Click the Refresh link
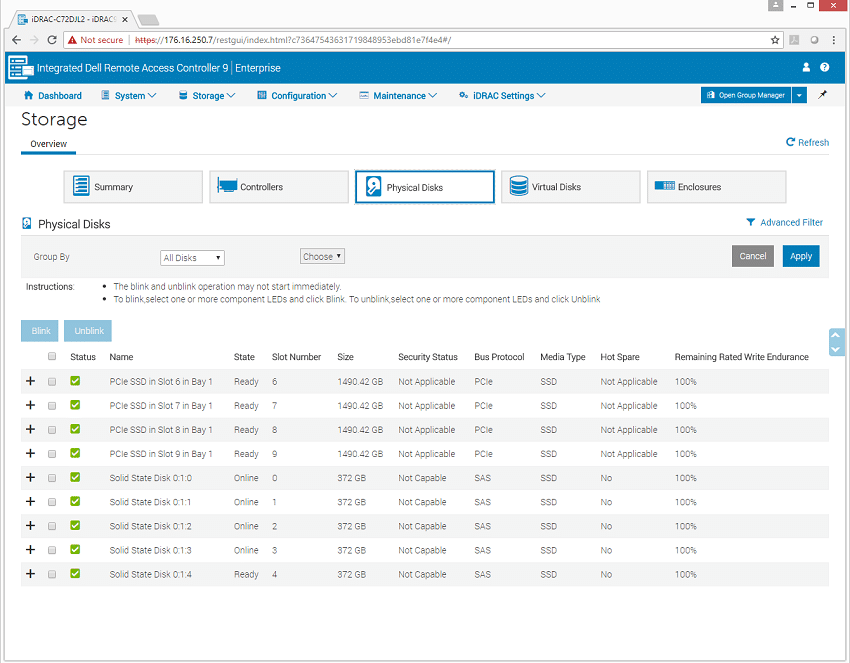This screenshot has width=850, height=663. [x=807, y=142]
